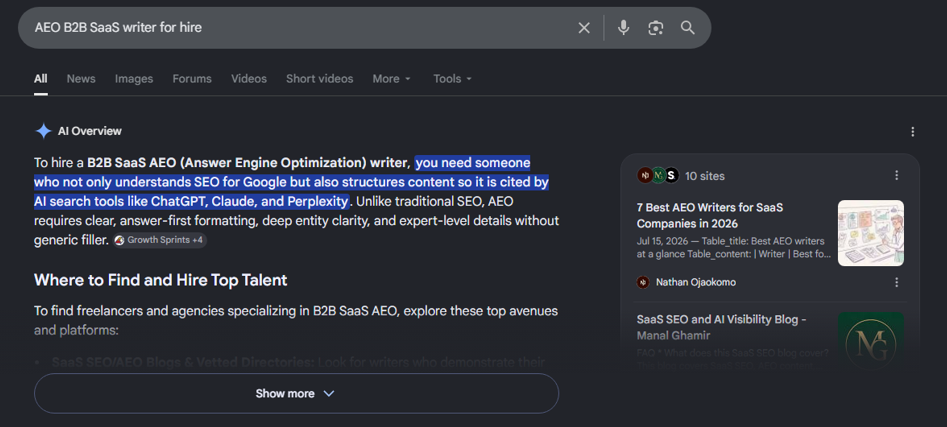Start voice search with microphone icon
This screenshot has height=427, width=947.
tap(624, 28)
